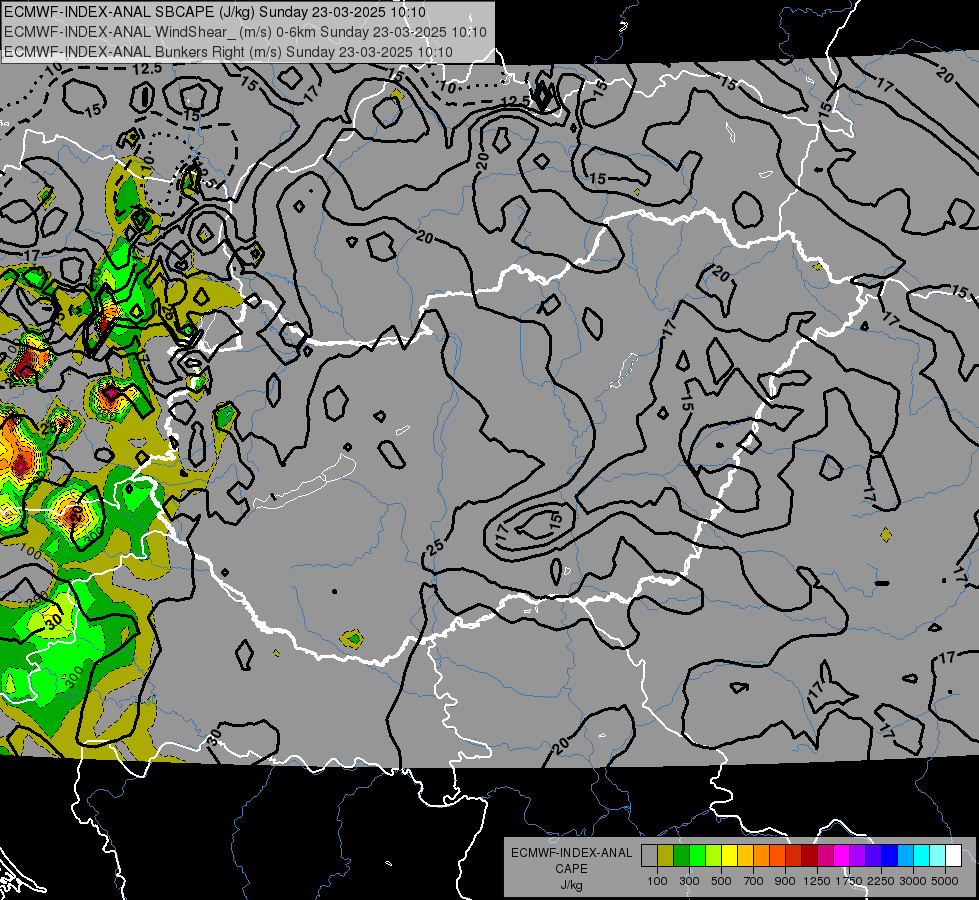
Task: Click the 'J/kg' unit label in legend
Action: (x=571, y=885)
